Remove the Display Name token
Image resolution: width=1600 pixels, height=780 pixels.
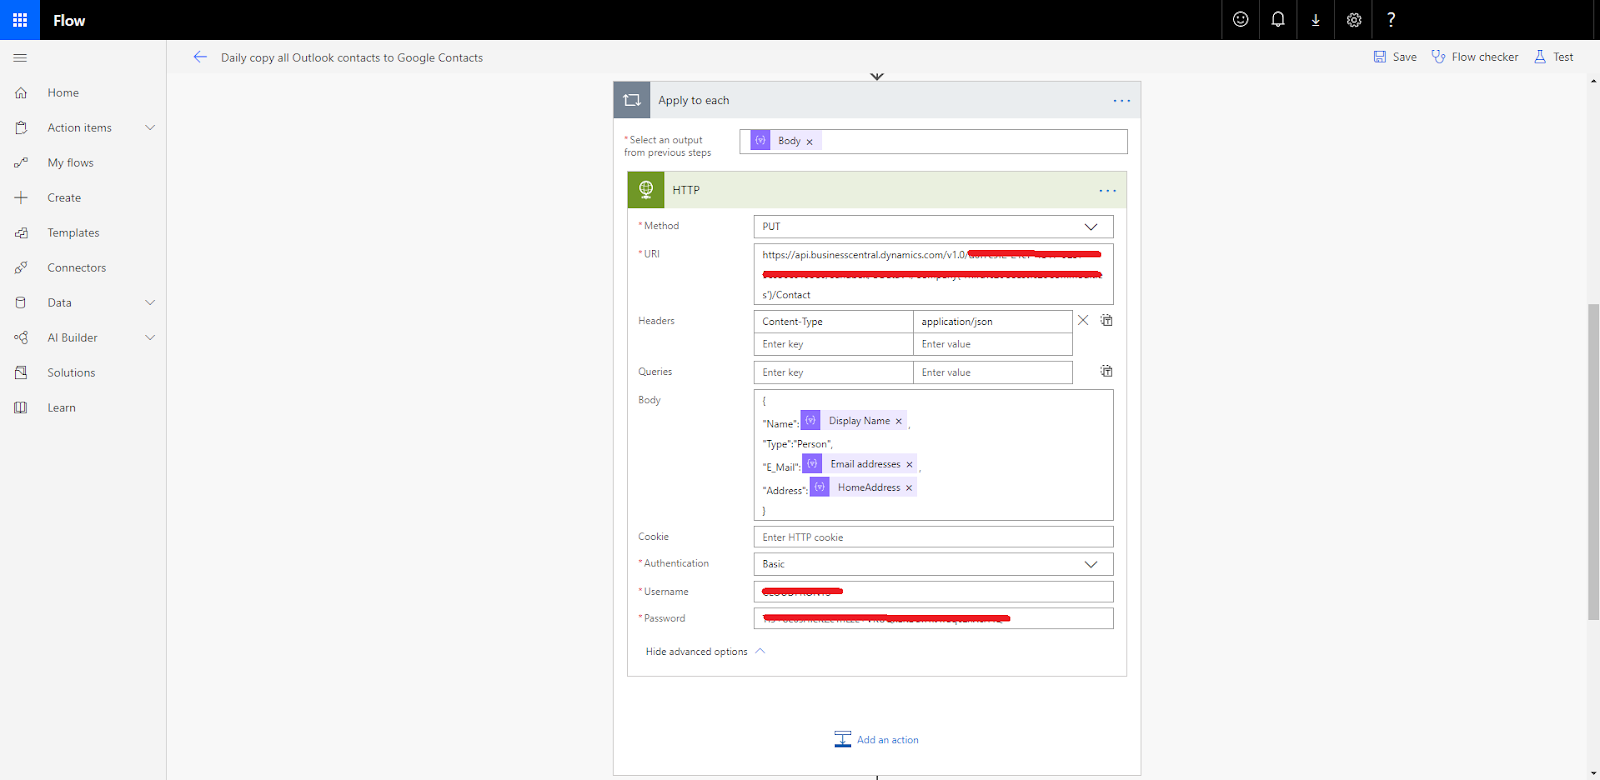[899, 421]
